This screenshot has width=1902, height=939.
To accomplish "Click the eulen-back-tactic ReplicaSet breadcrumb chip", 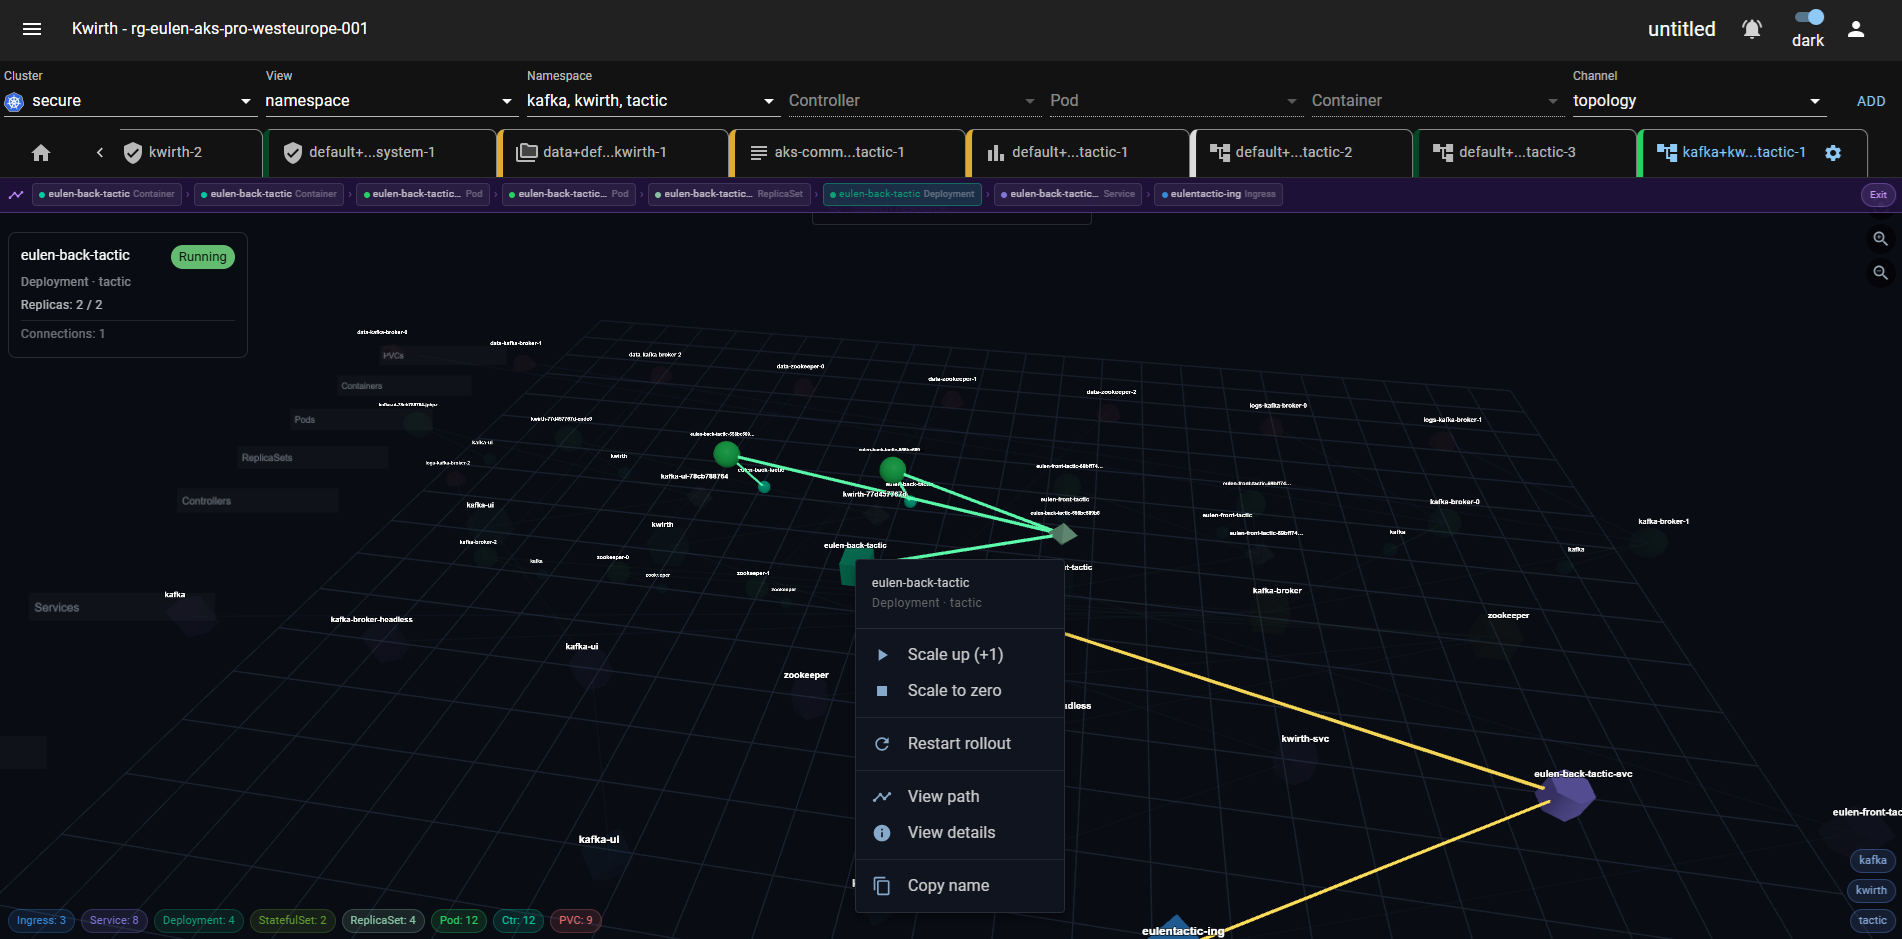I will point(728,195).
